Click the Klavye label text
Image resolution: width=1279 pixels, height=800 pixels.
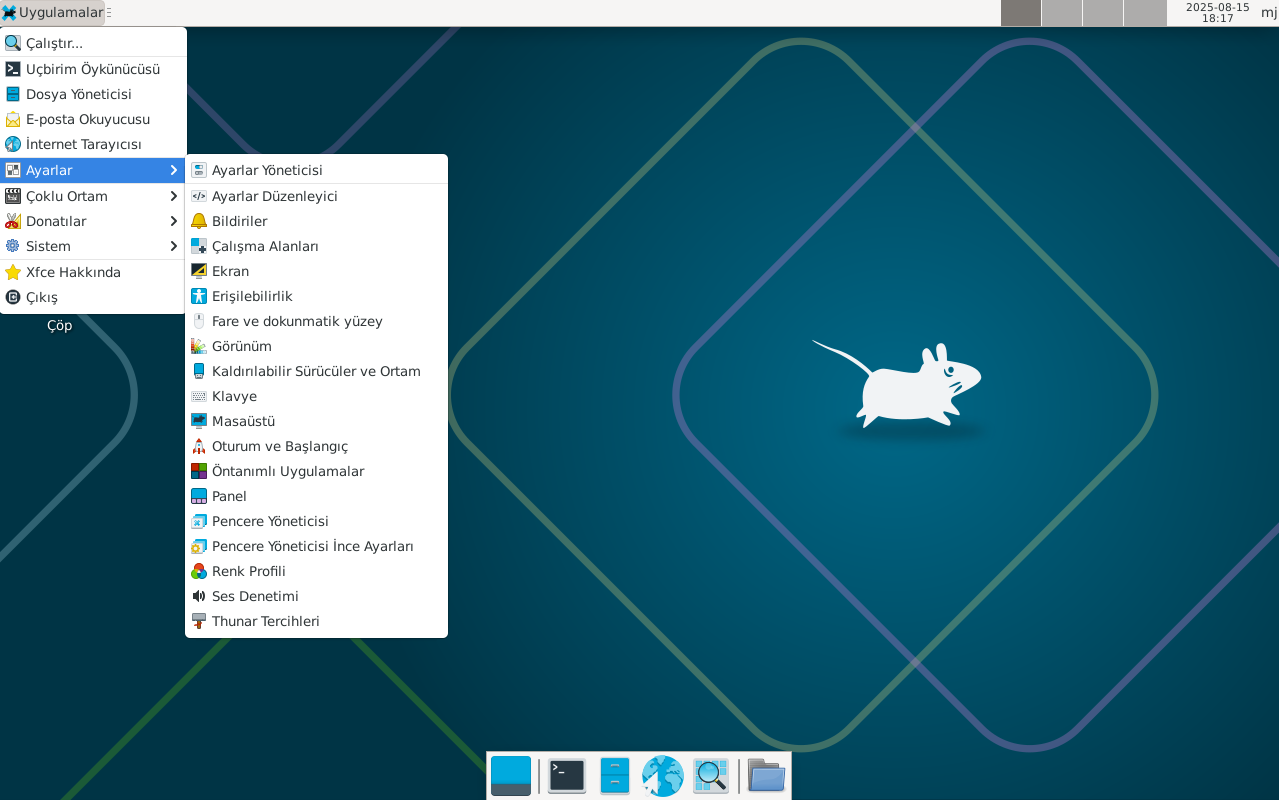click(x=235, y=396)
